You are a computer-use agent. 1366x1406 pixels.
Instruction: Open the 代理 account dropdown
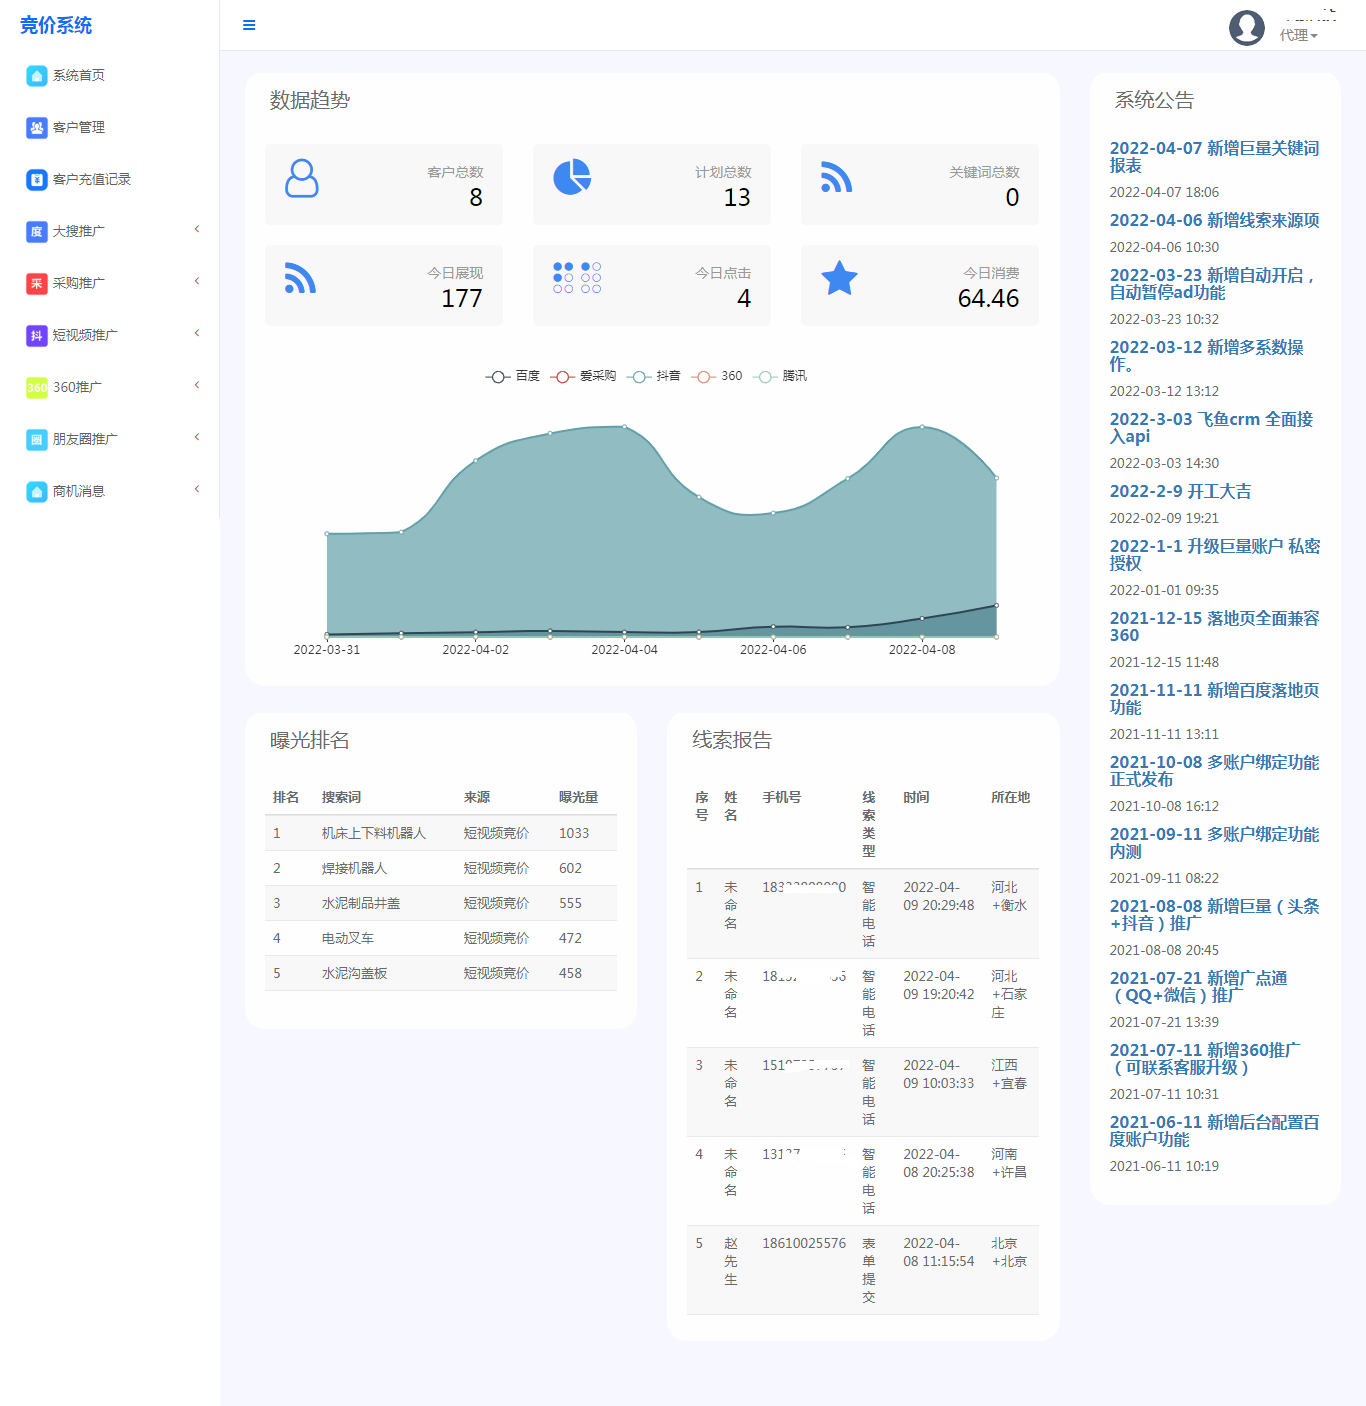pos(1299,35)
